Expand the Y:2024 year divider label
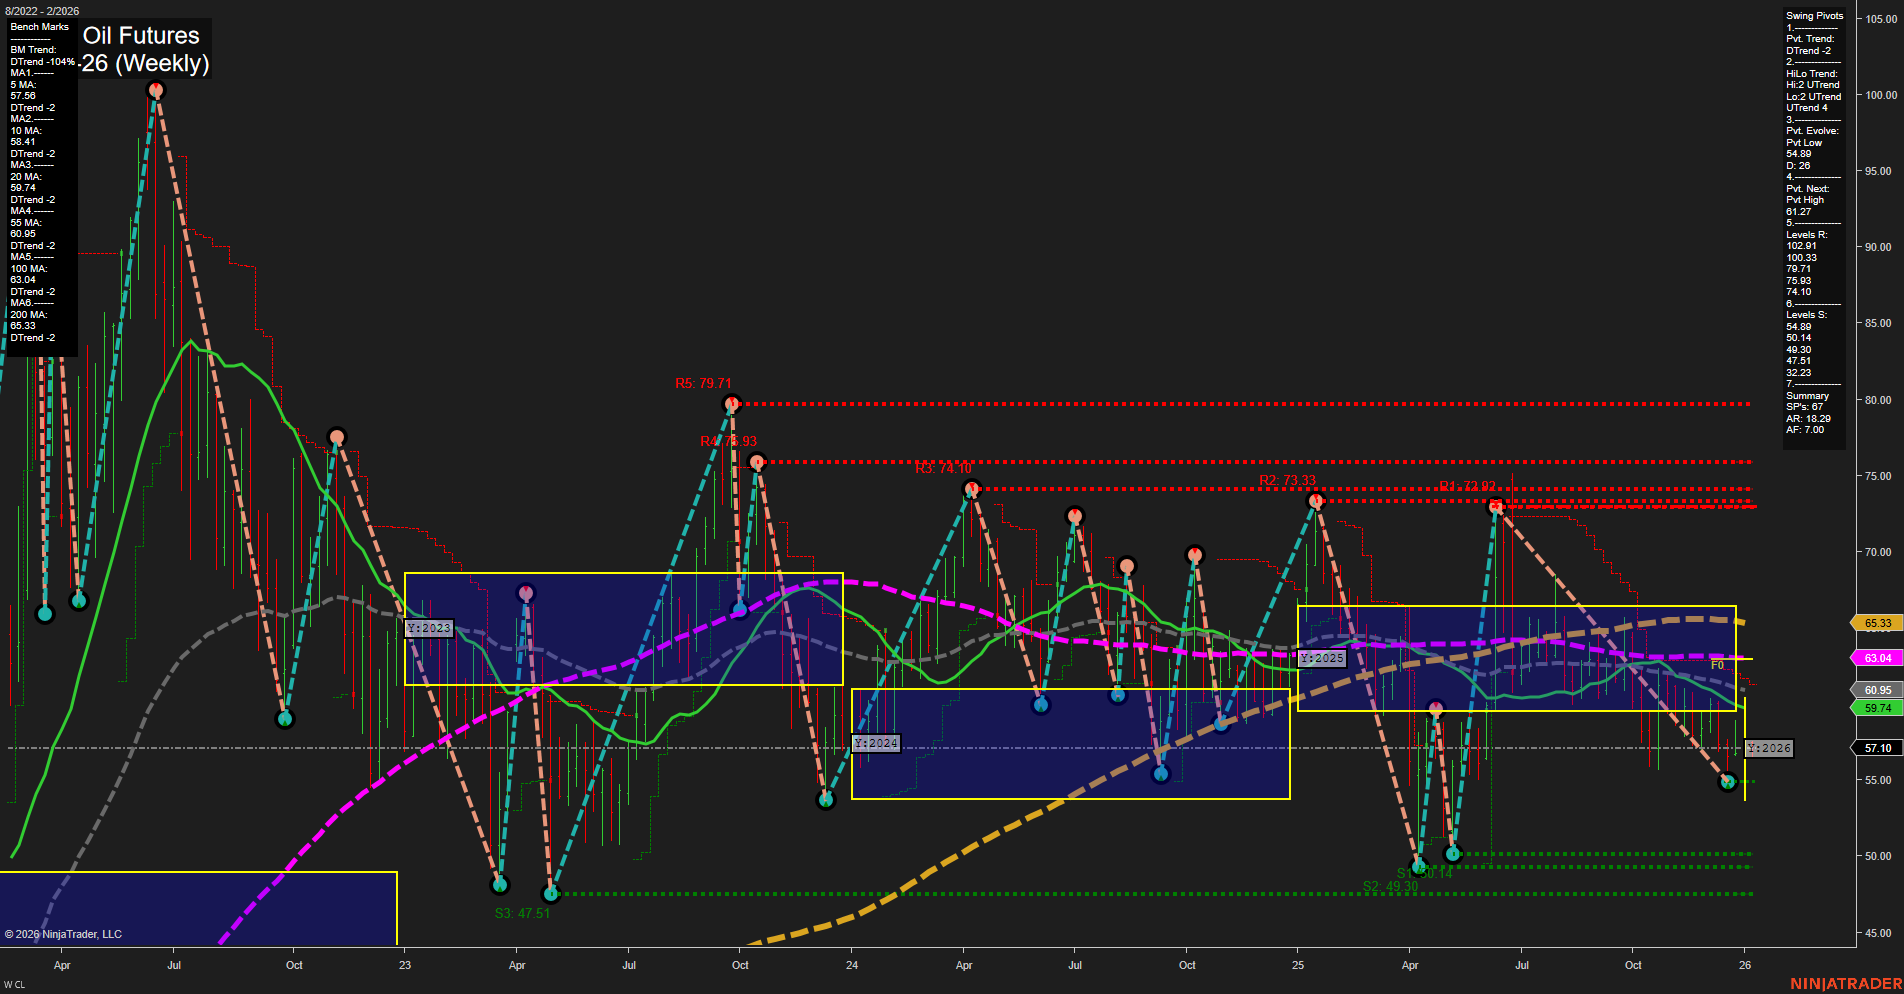 click(x=874, y=742)
